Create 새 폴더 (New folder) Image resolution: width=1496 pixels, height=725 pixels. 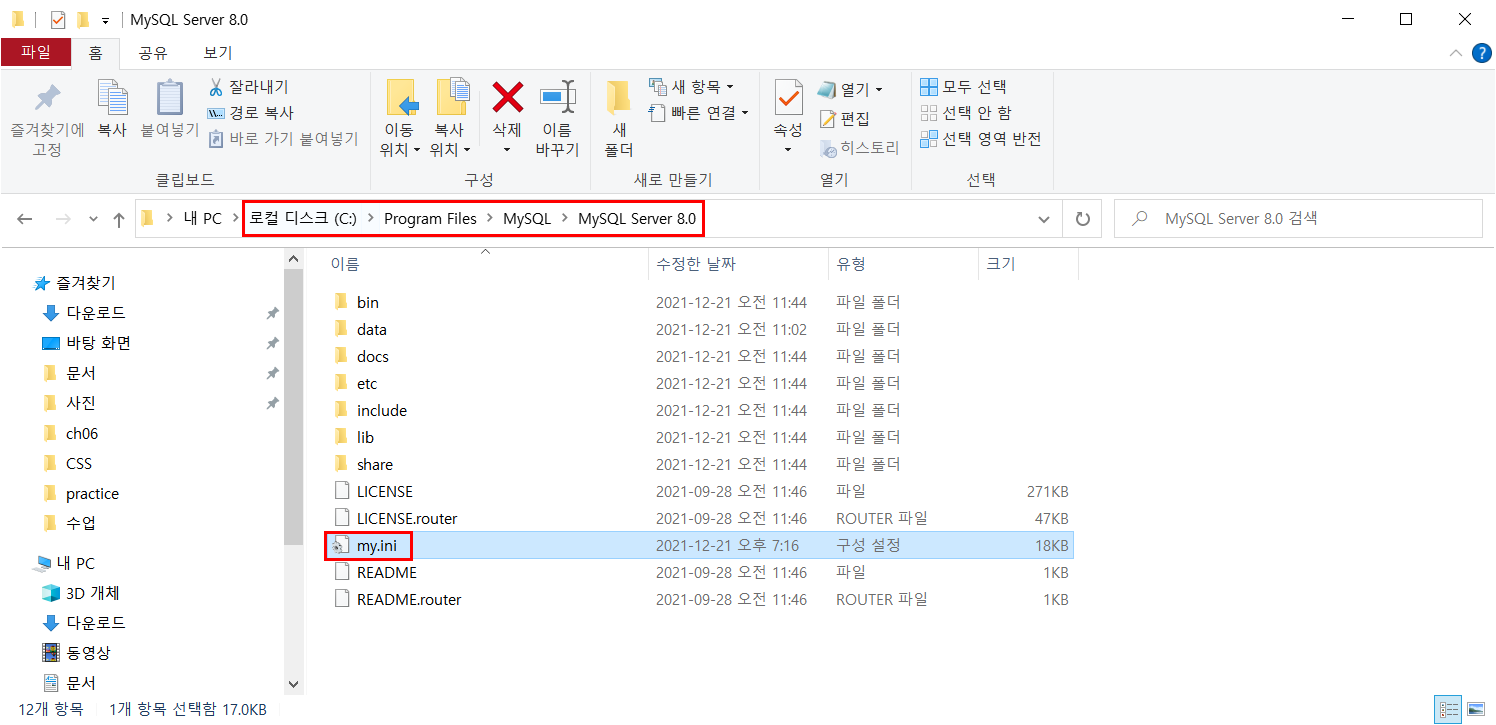pyautogui.click(x=619, y=118)
